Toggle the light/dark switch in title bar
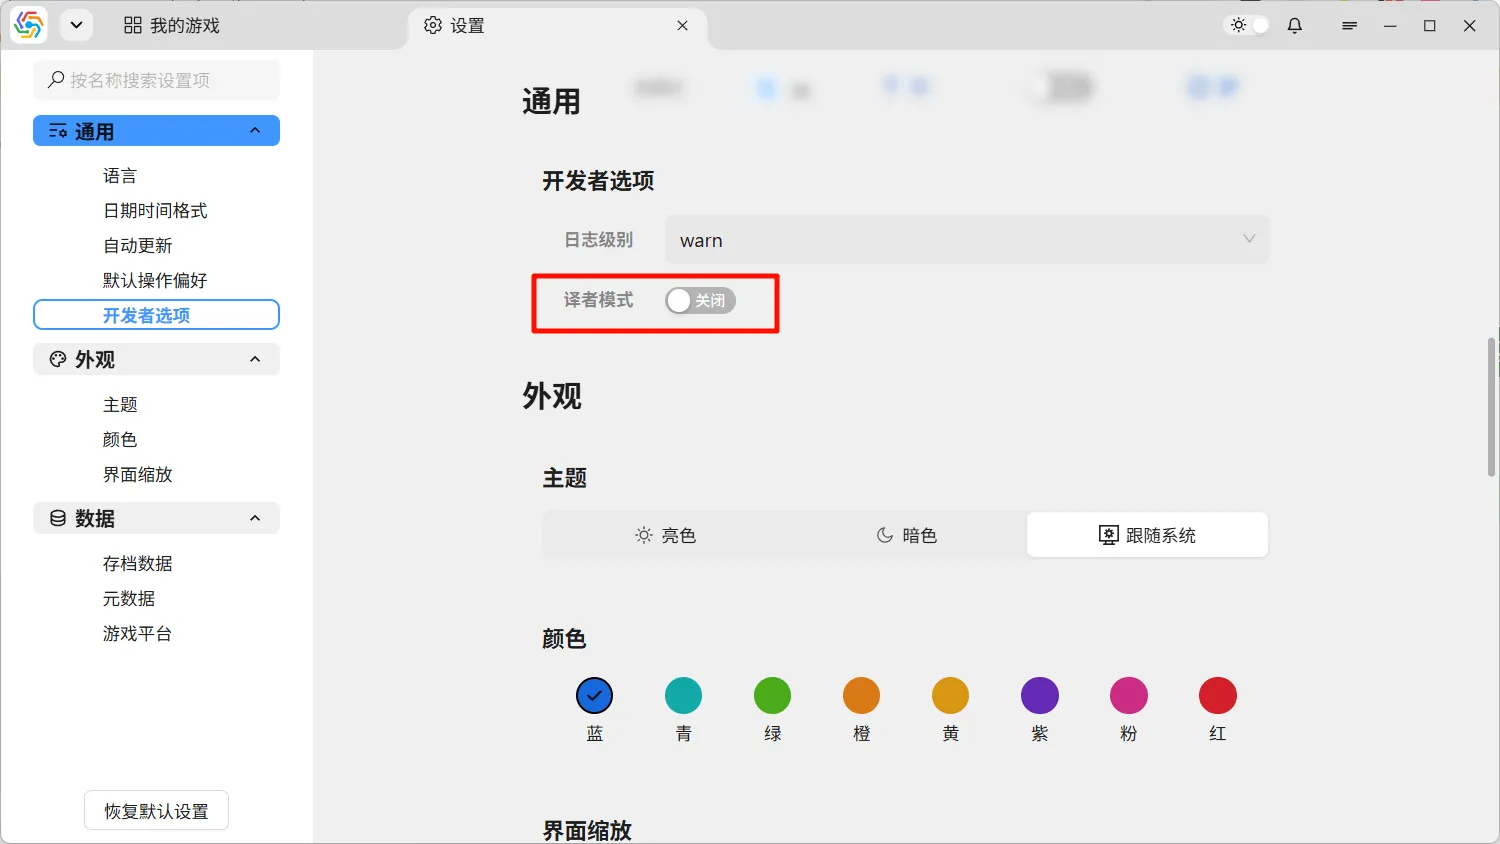Screen dimensions: 1500x844 (1249, 26)
